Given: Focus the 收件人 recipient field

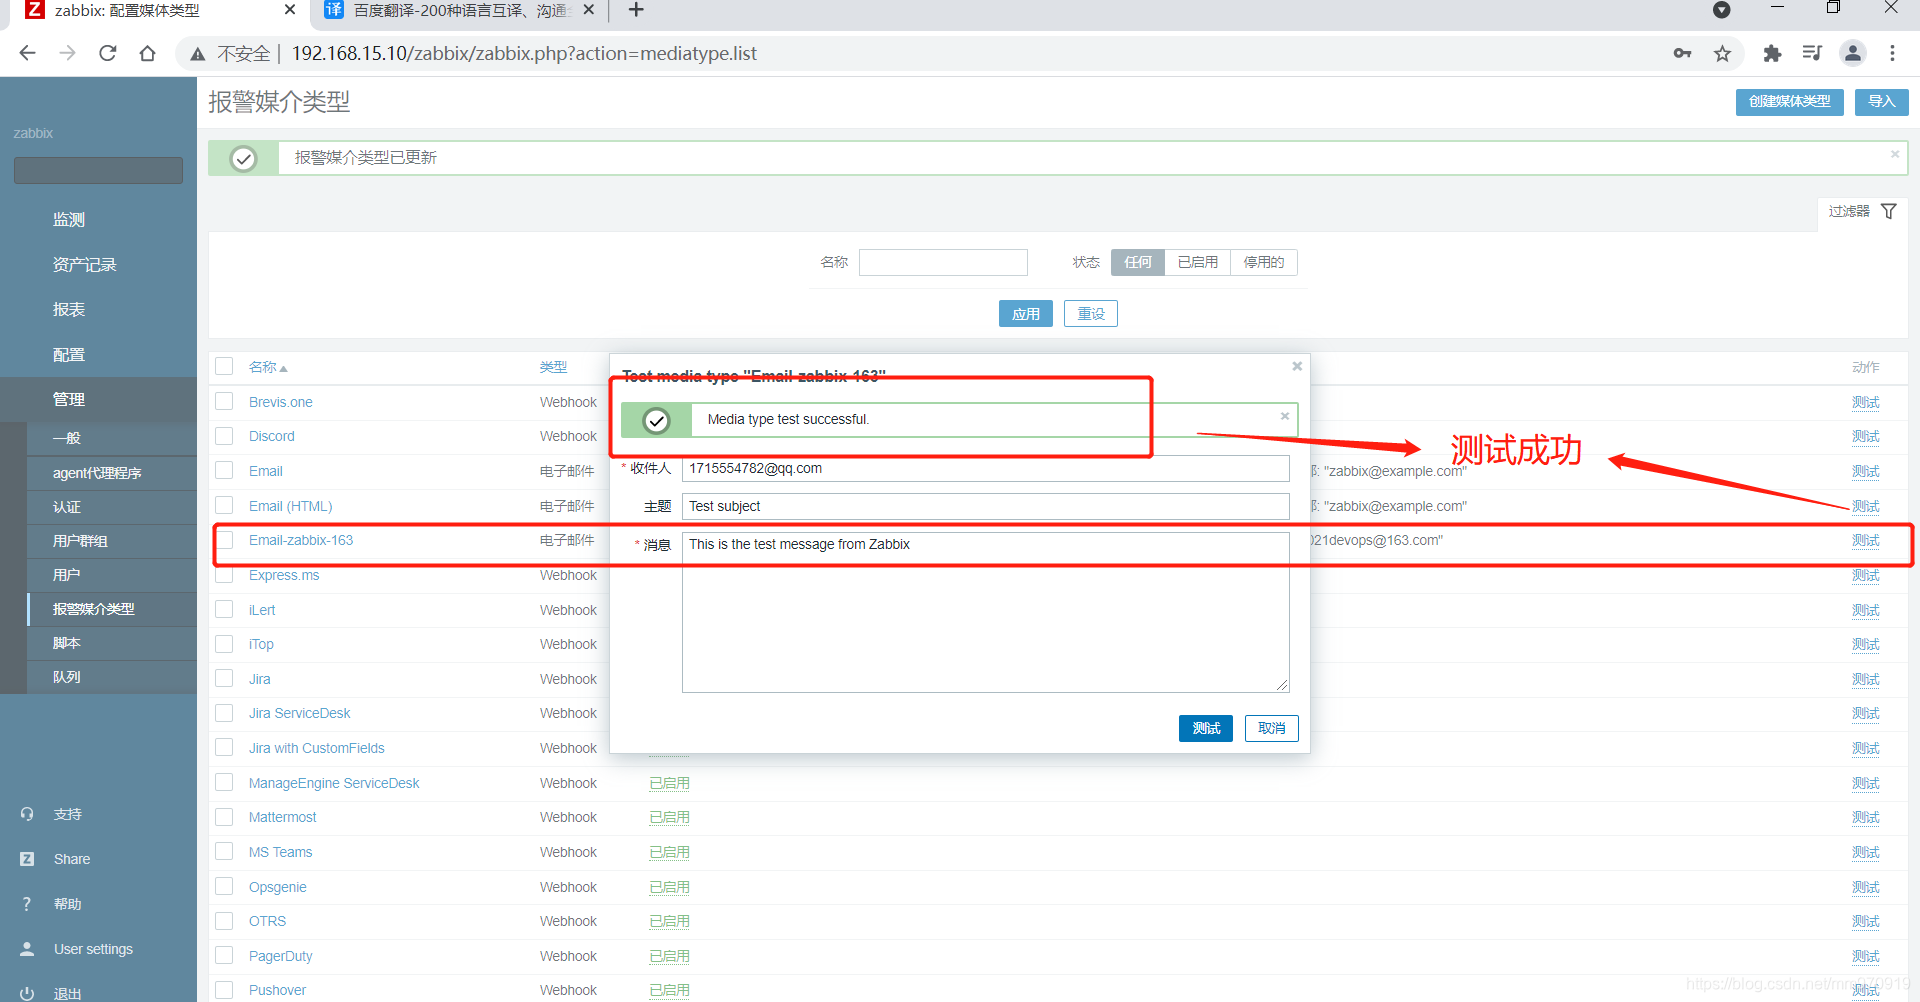Looking at the screenshot, I should pos(986,468).
